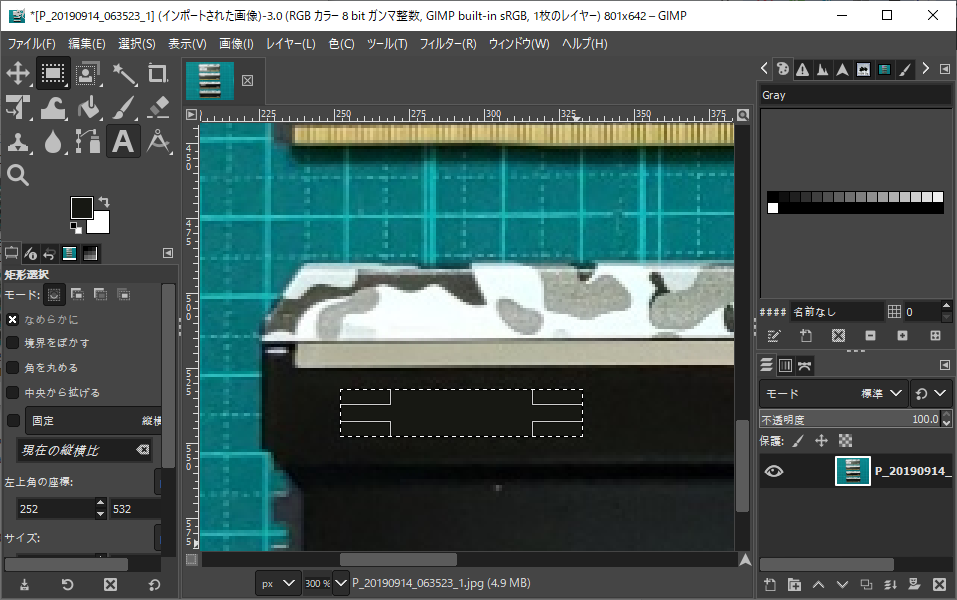Viewport: 957px width, 600px height.
Task: Click the Y position field showing 532
Action: pyautogui.click(x=135, y=509)
